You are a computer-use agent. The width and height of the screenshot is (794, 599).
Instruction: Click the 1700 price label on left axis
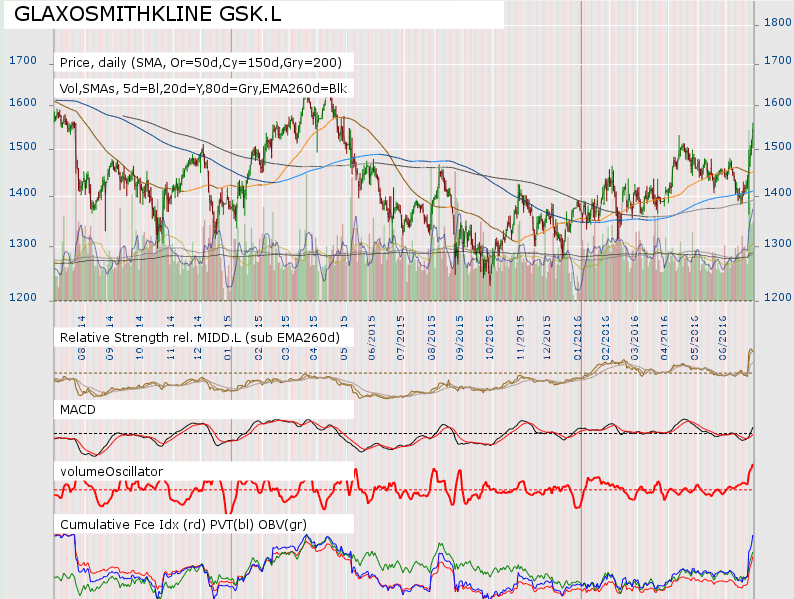(23, 61)
